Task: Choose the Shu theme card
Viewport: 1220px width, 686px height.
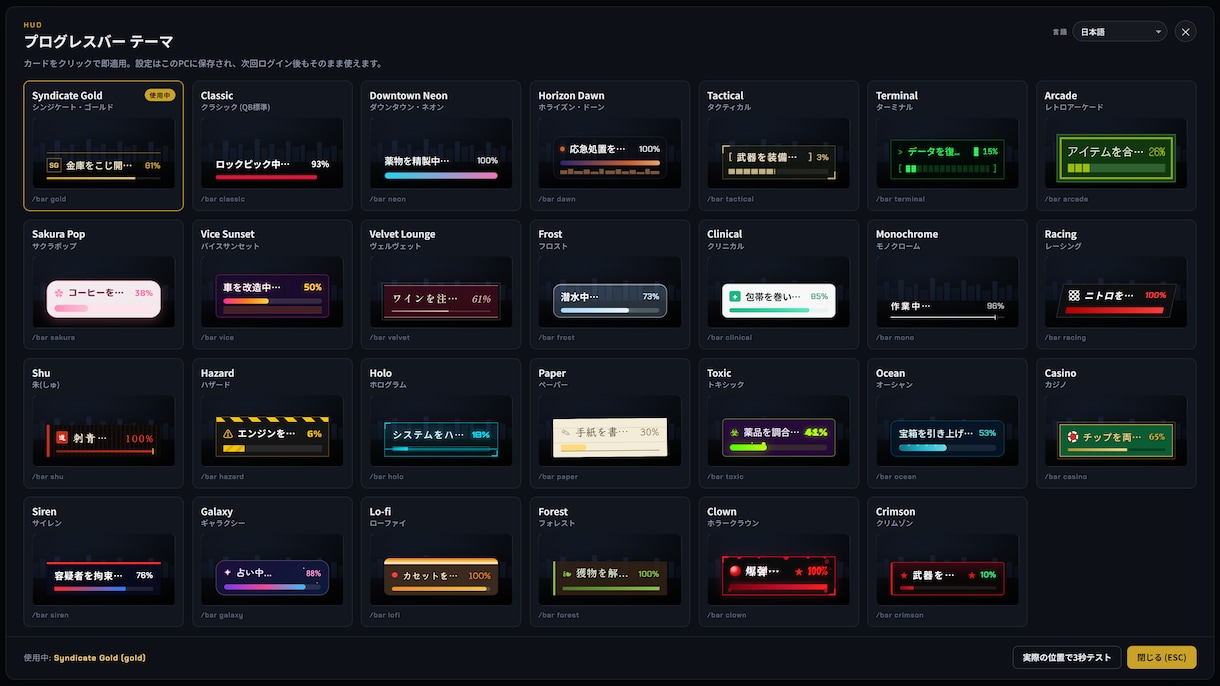Action: (x=103, y=423)
